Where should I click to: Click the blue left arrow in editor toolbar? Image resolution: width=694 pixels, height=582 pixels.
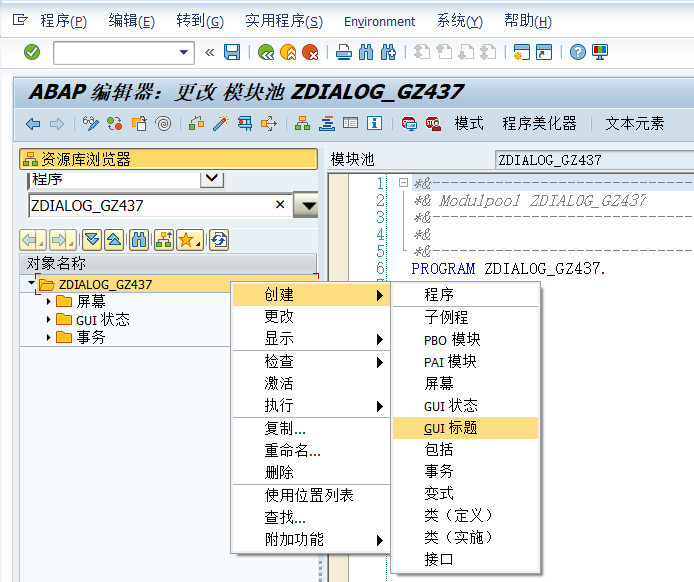(33, 124)
